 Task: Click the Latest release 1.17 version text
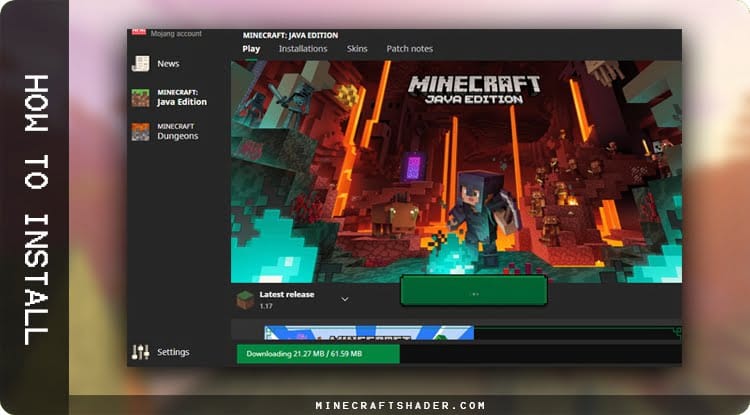coord(287,300)
